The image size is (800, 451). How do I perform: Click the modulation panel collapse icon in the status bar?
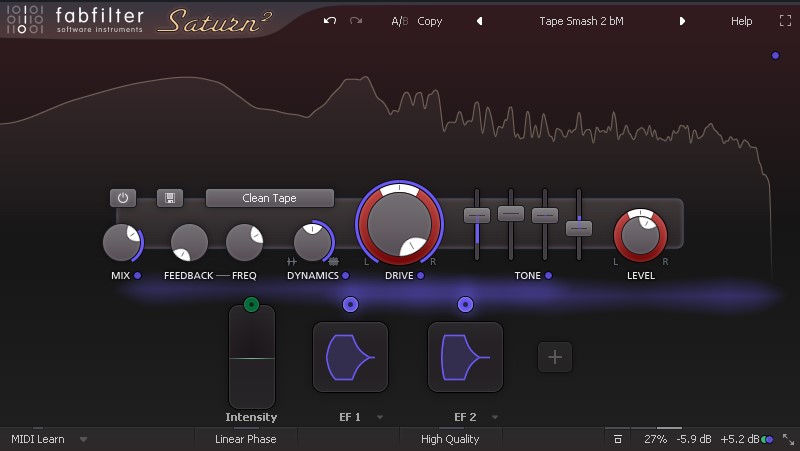pos(617,439)
